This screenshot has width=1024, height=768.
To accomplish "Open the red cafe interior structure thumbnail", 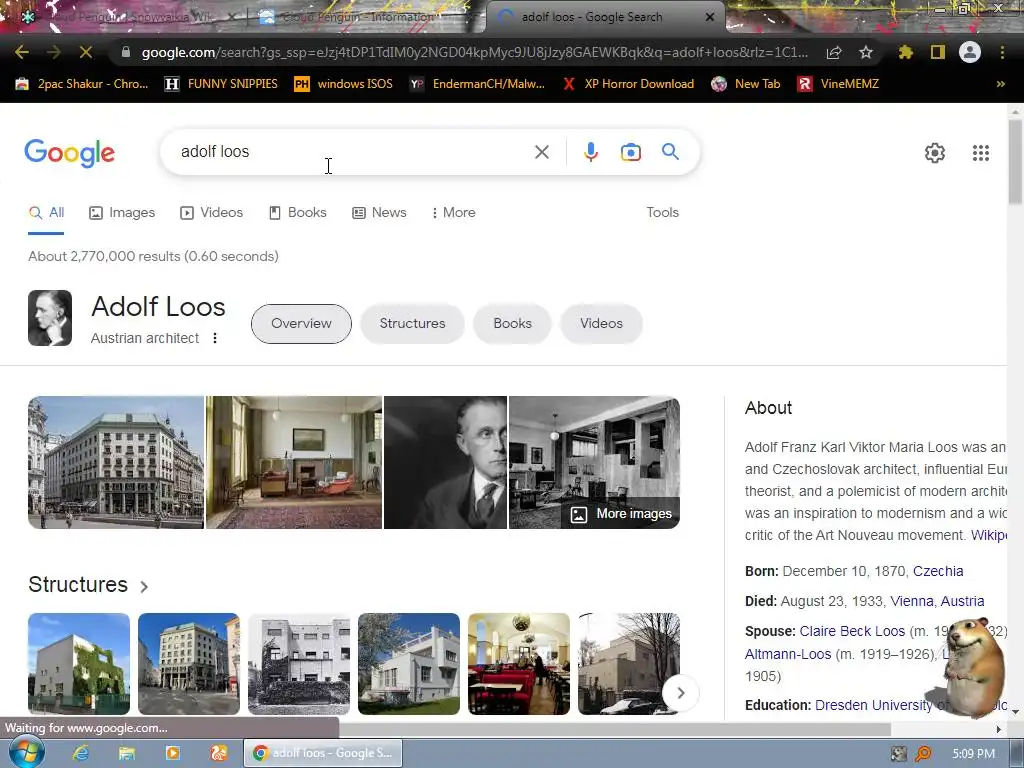I will (x=519, y=664).
